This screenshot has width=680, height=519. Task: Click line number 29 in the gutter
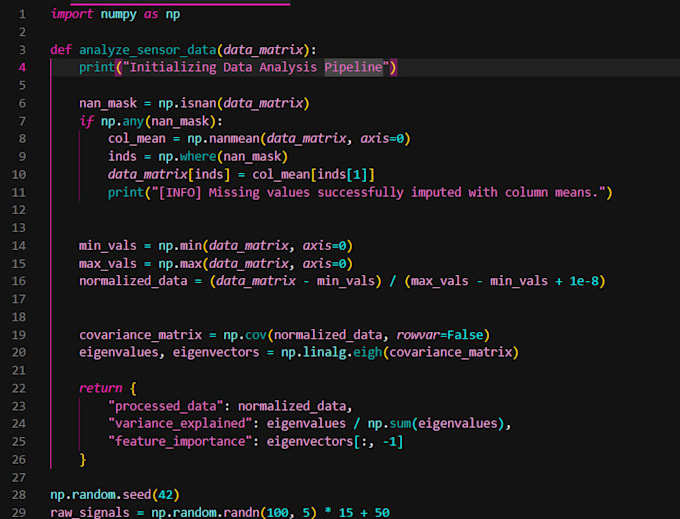pyautogui.click(x=19, y=513)
